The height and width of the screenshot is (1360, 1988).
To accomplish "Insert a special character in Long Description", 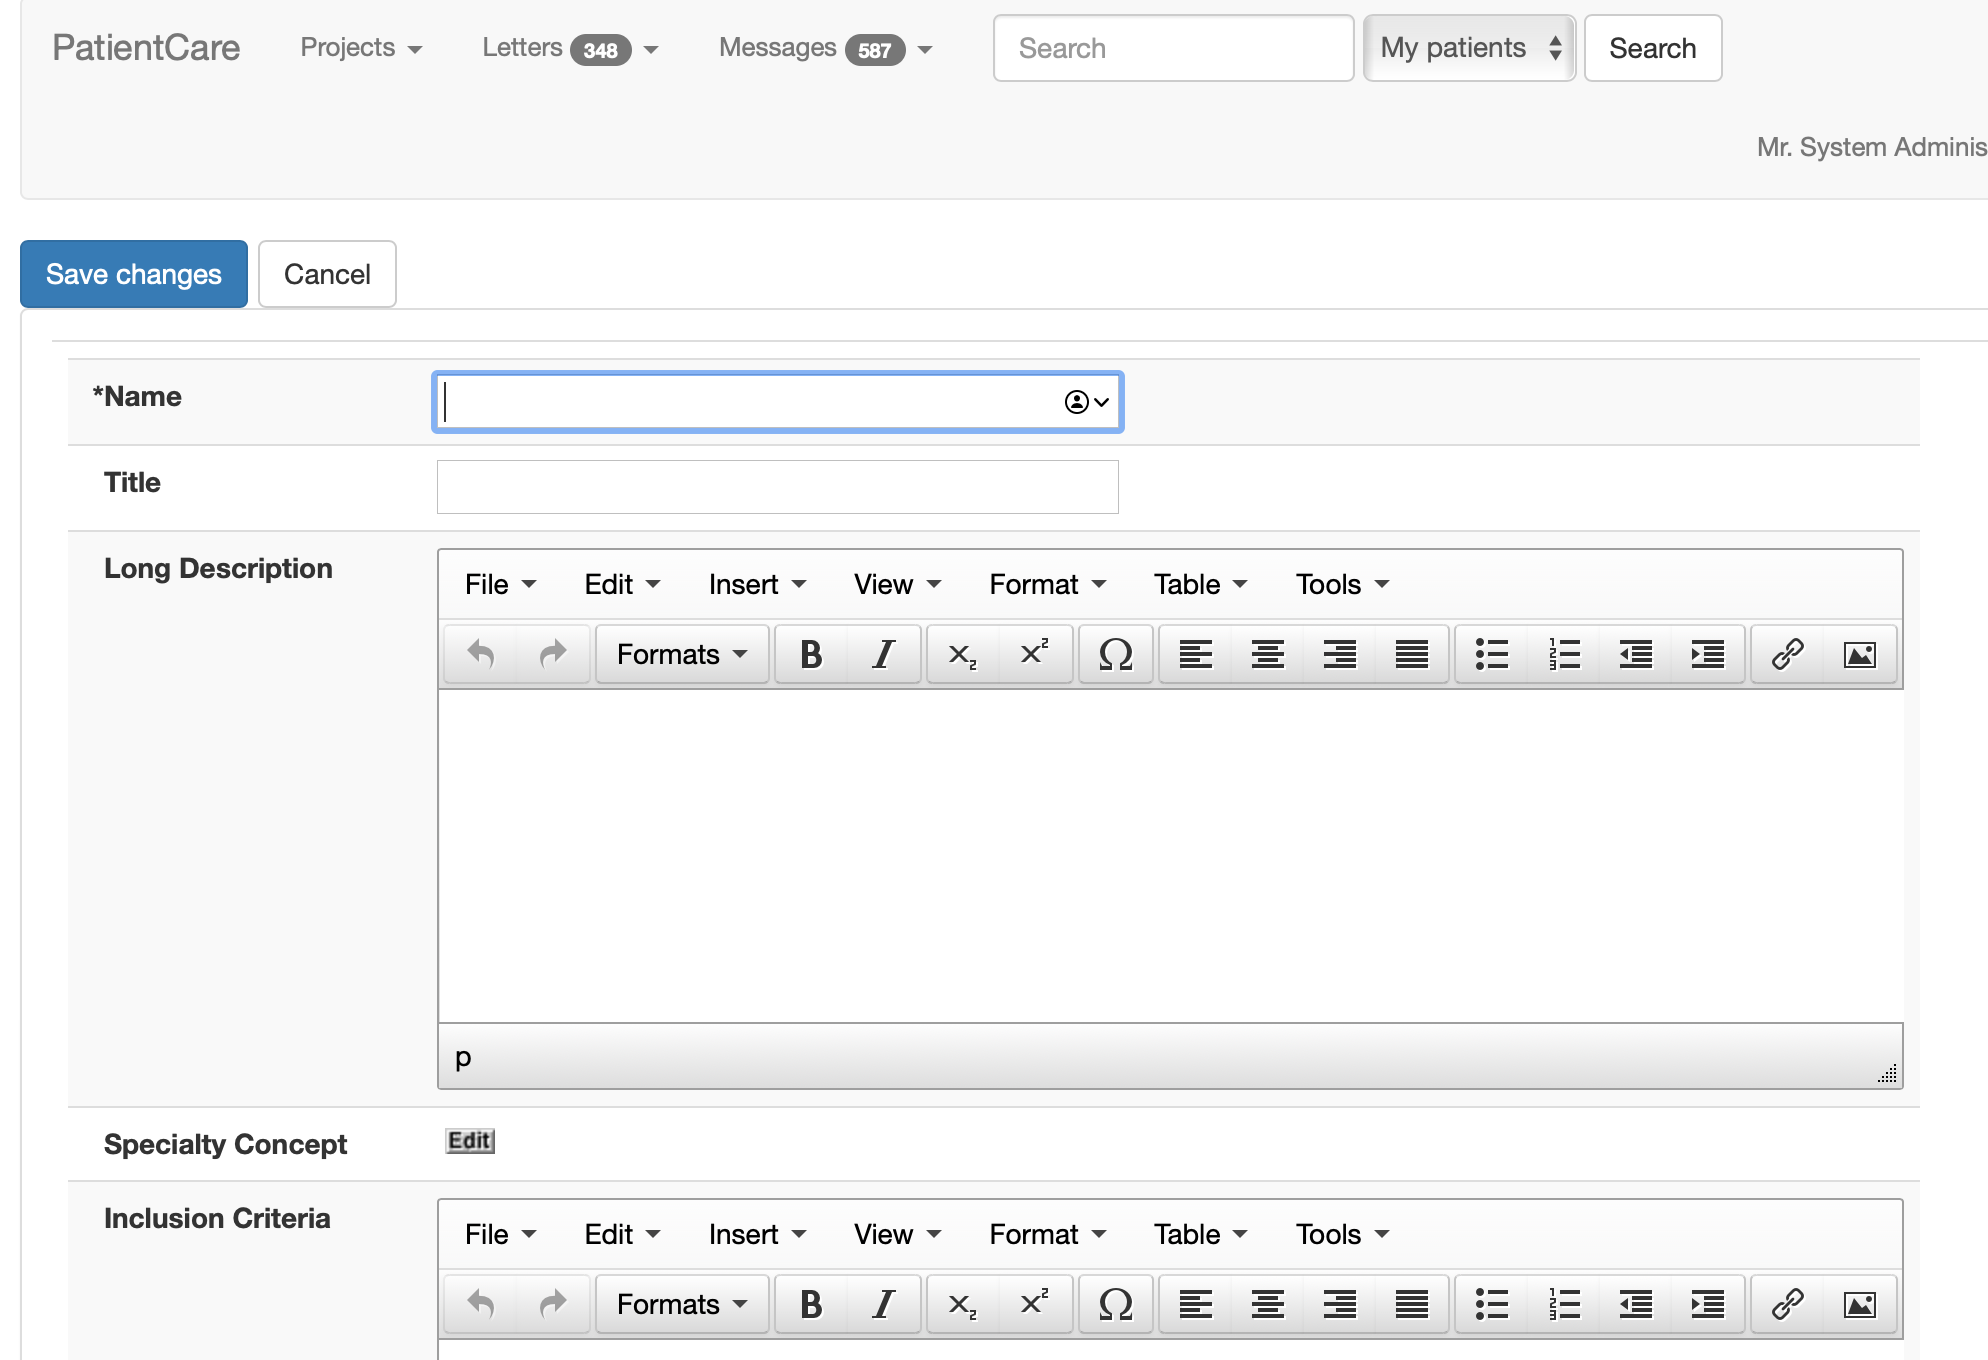I will [x=1115, y=654].
